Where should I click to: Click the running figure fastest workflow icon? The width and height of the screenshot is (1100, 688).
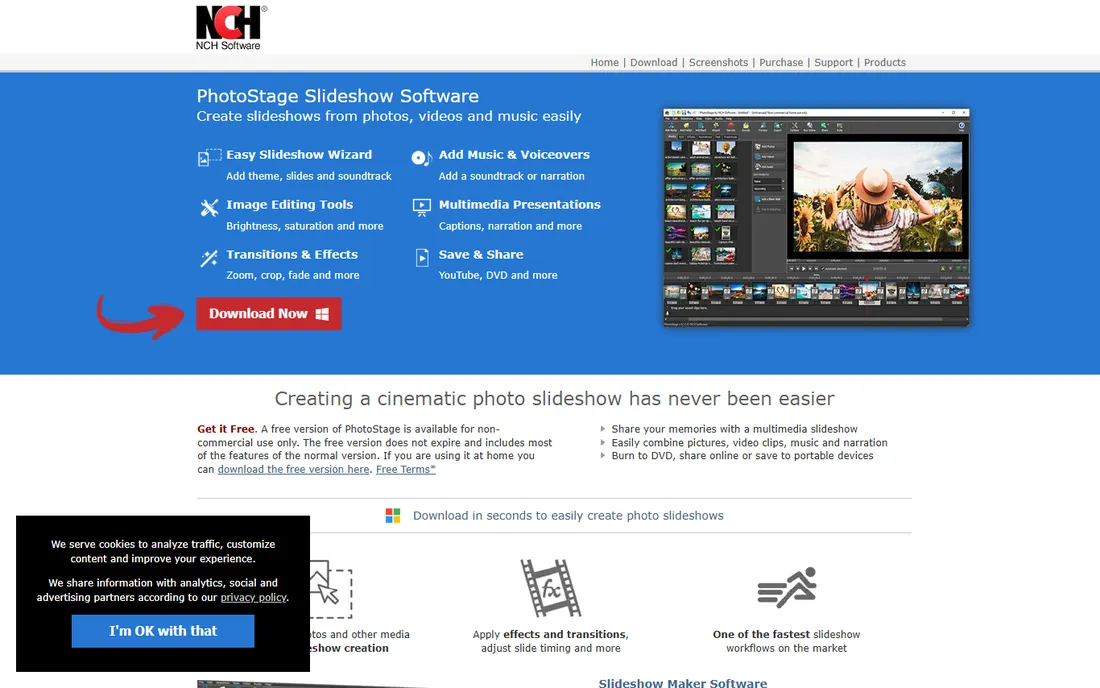(786, 587)
